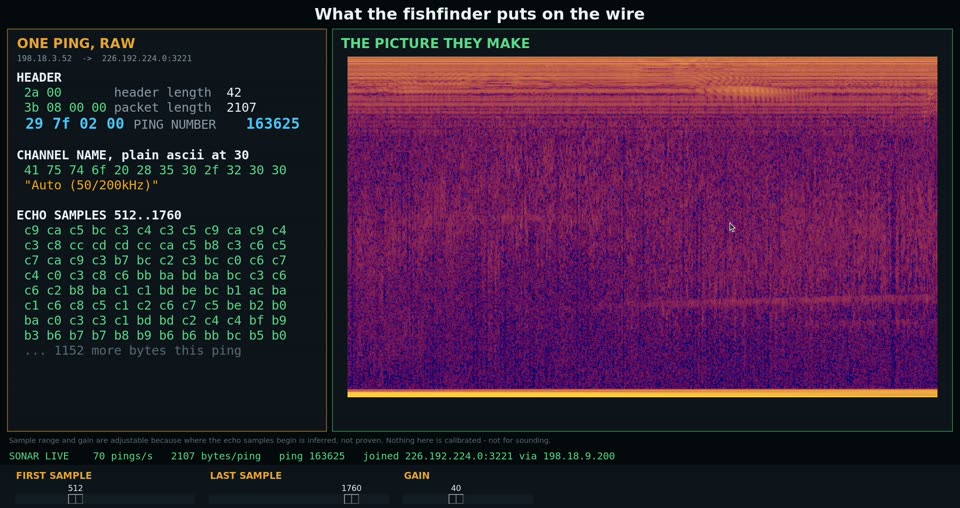The height and width of the screenshot is (508, 960).
Task: Click the sonar waterfall image
Action: (642, 227)
